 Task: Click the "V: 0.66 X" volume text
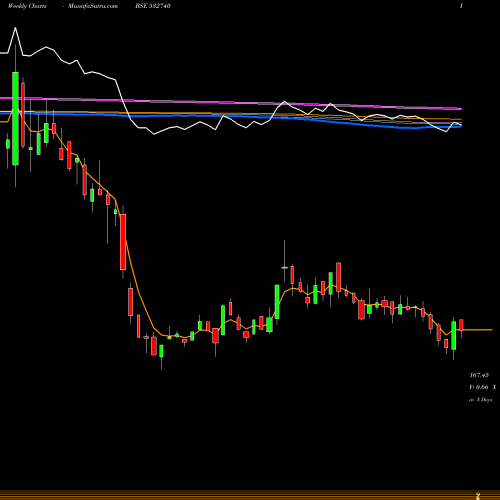click(x=483, y=387)
